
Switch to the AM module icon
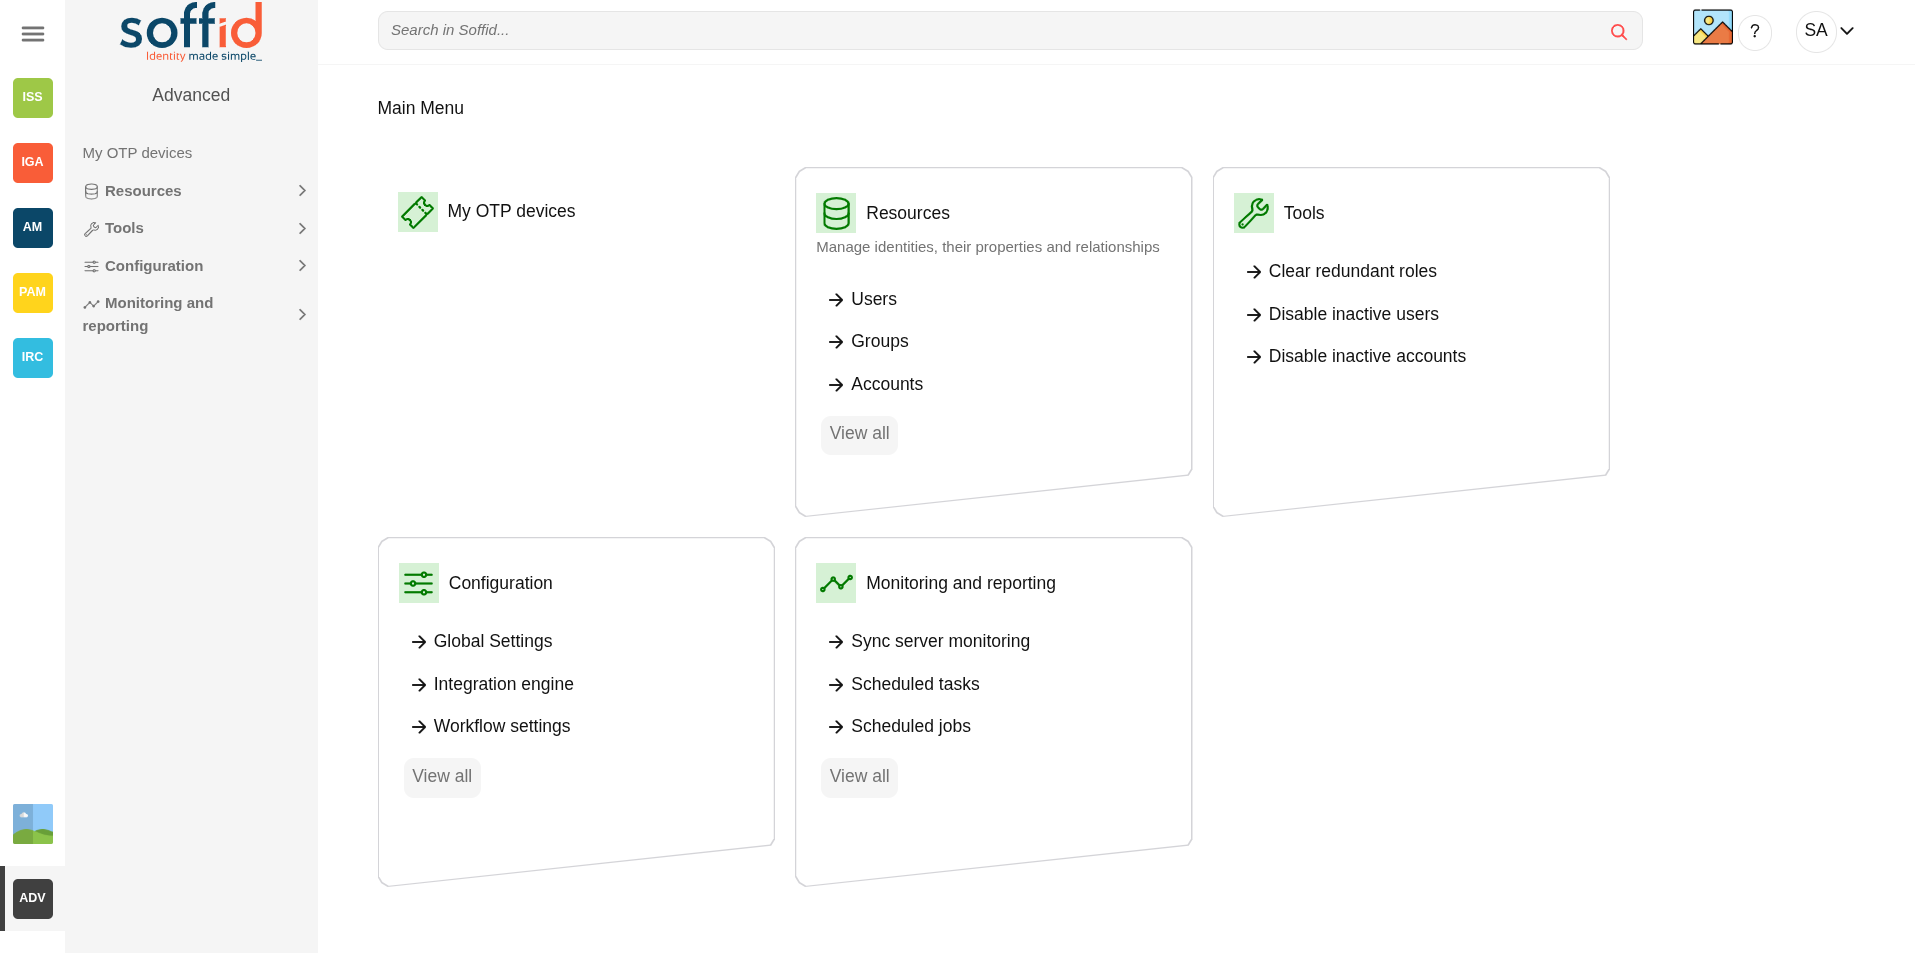click(x=33, y=227)
